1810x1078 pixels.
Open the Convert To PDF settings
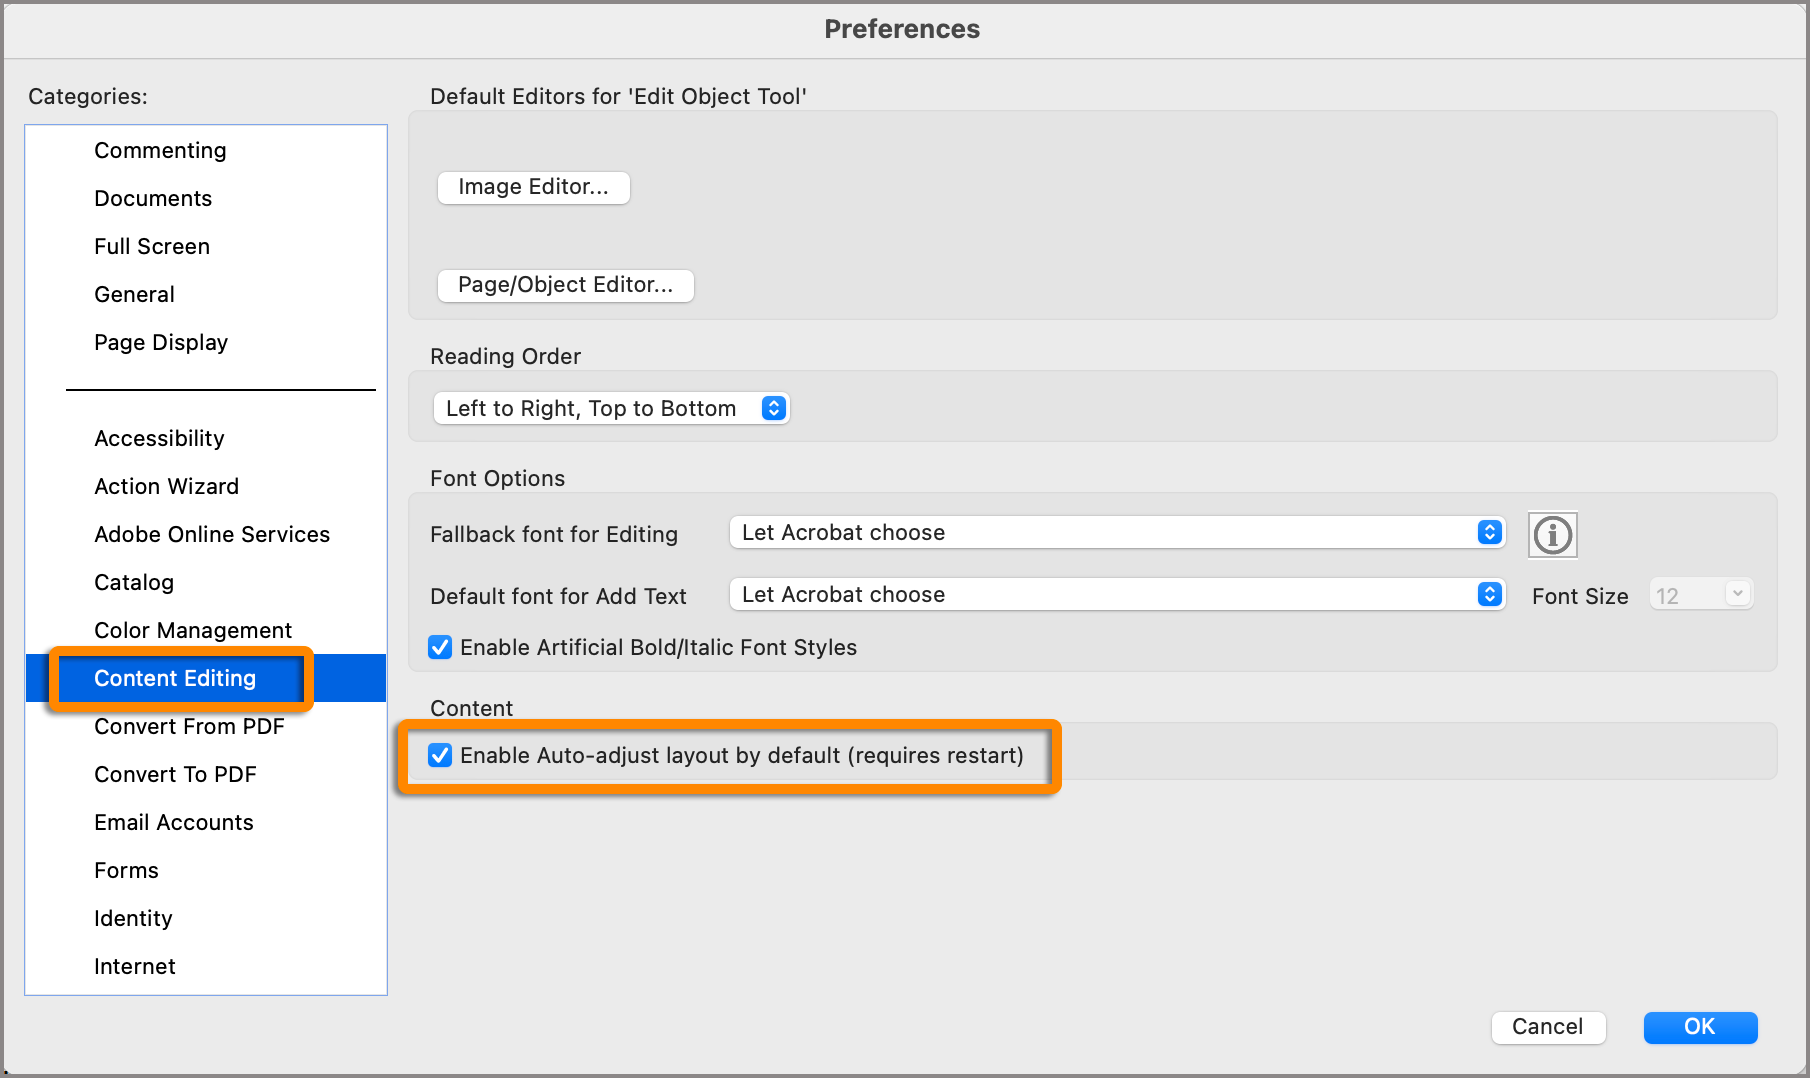click(175, 774)
